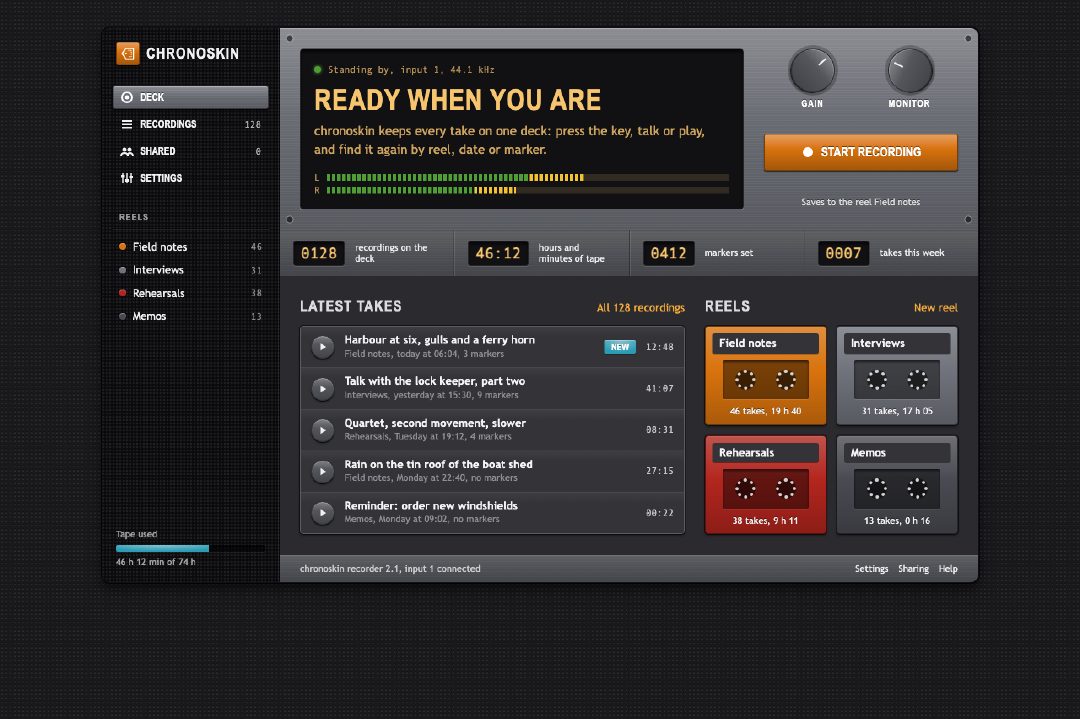Open Settings link in the footer

pos(871,569)
